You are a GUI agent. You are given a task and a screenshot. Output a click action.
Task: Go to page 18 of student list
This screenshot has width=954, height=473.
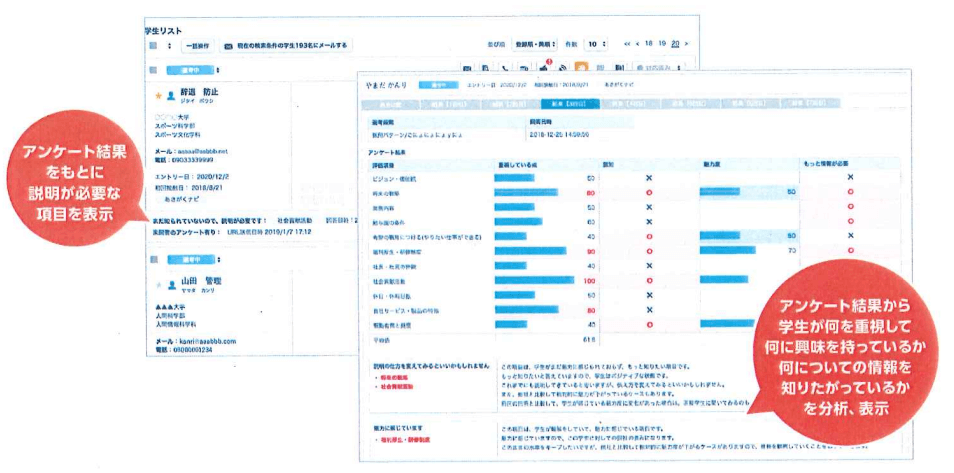[649, 44]
